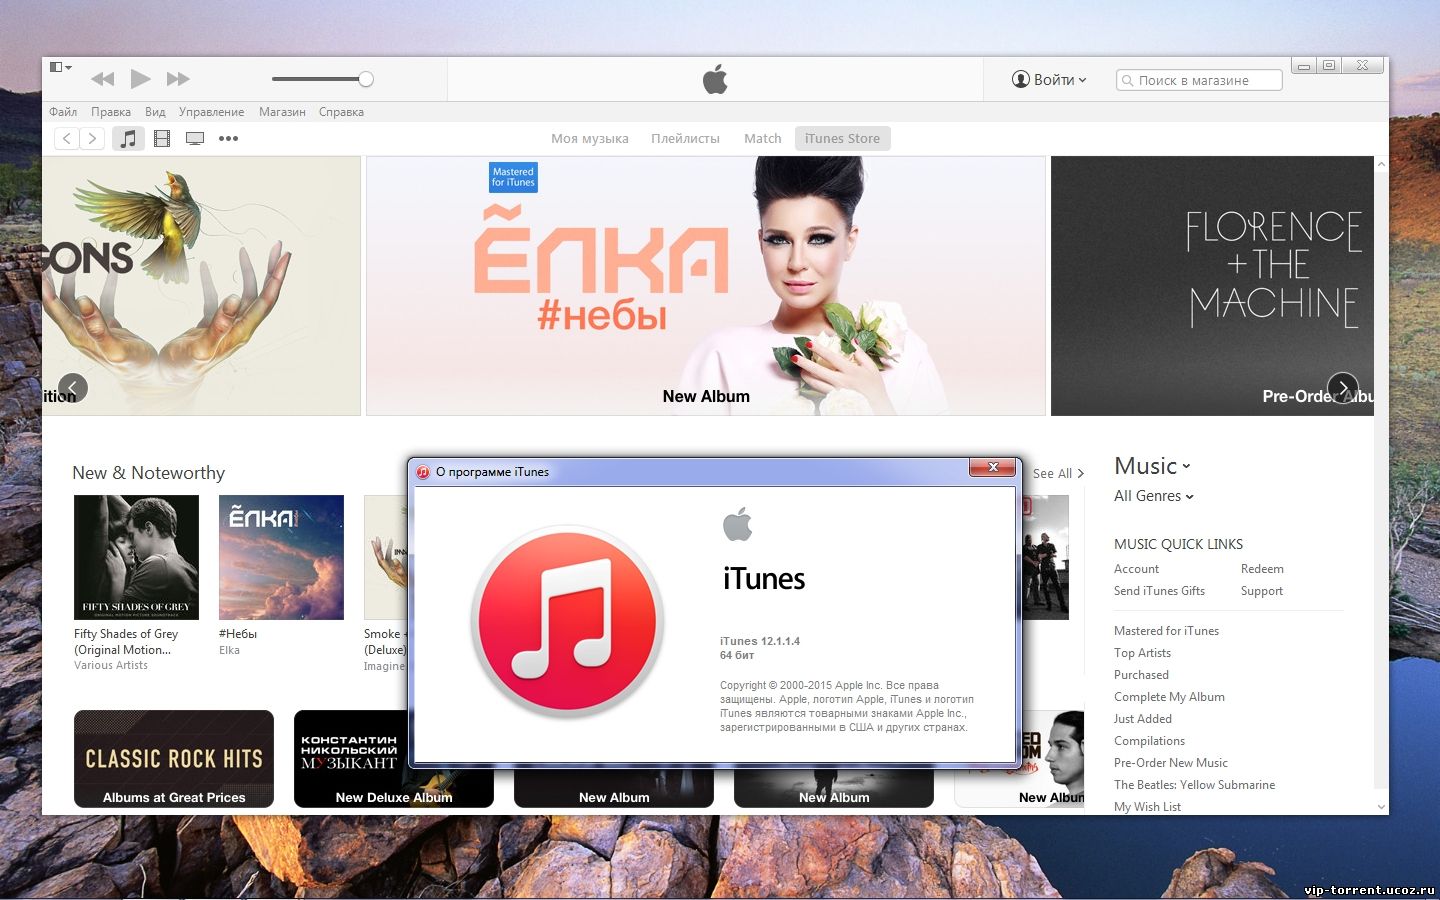Click the store page scrollbar down arrow
Screen dimensions: 1440x900
click(1381, 806)
